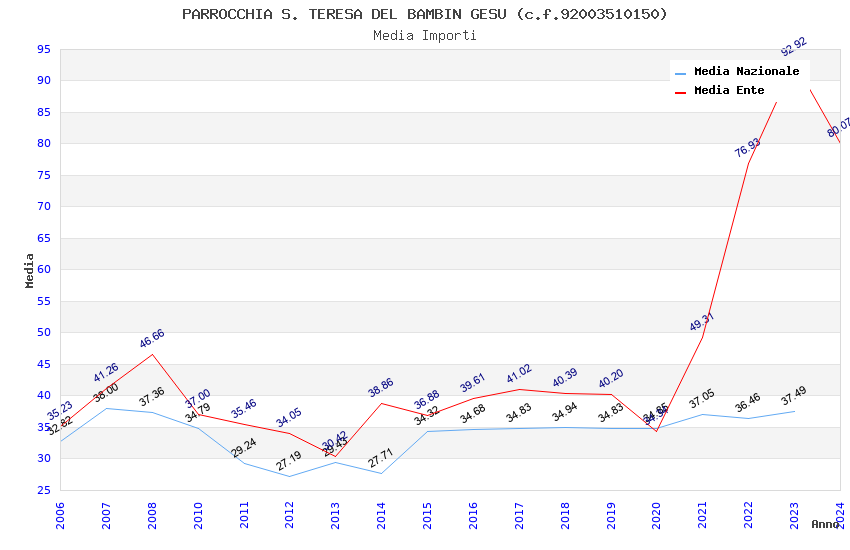Click the blue Media Nazionale legend swatch
Screen dimensions: 850x550
pos(680,73)
